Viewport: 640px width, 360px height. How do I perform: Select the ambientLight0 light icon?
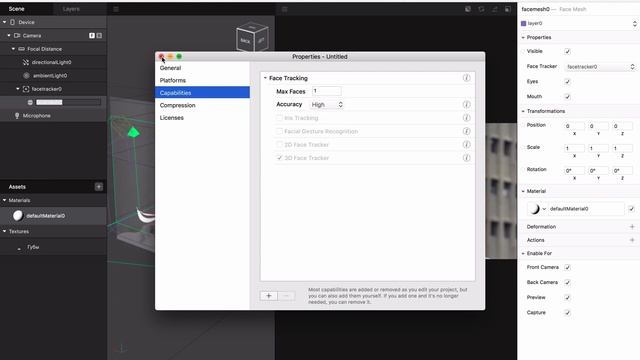click(x=26, y=76)
